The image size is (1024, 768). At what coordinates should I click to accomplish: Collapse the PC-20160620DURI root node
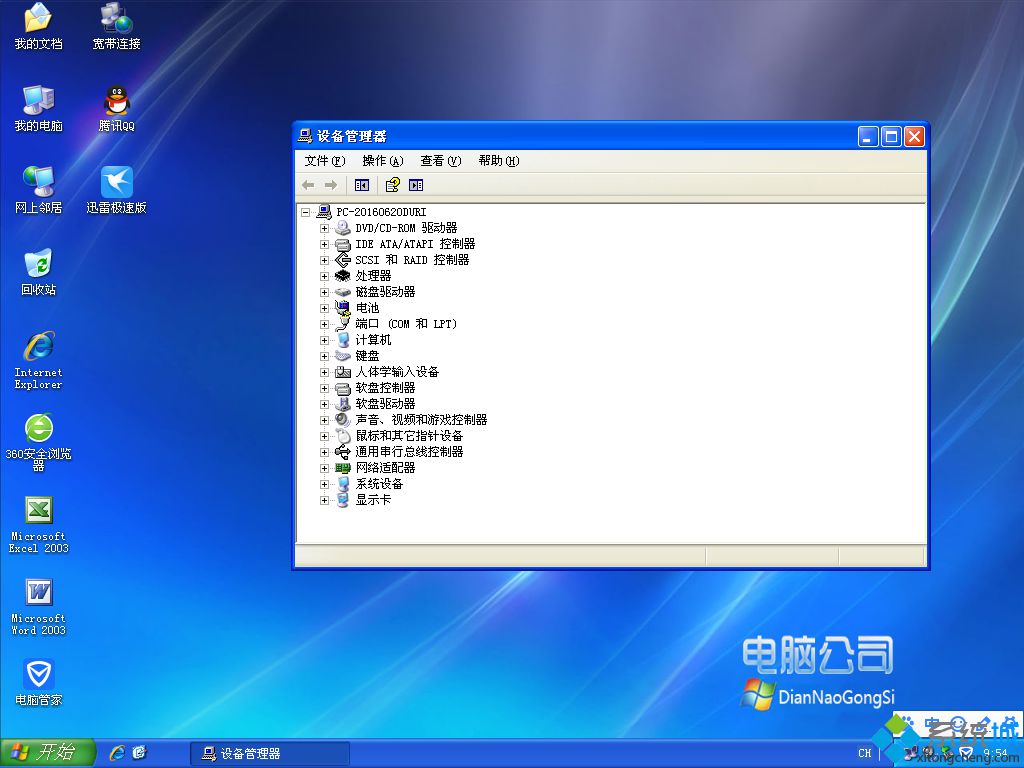[305, 212]
